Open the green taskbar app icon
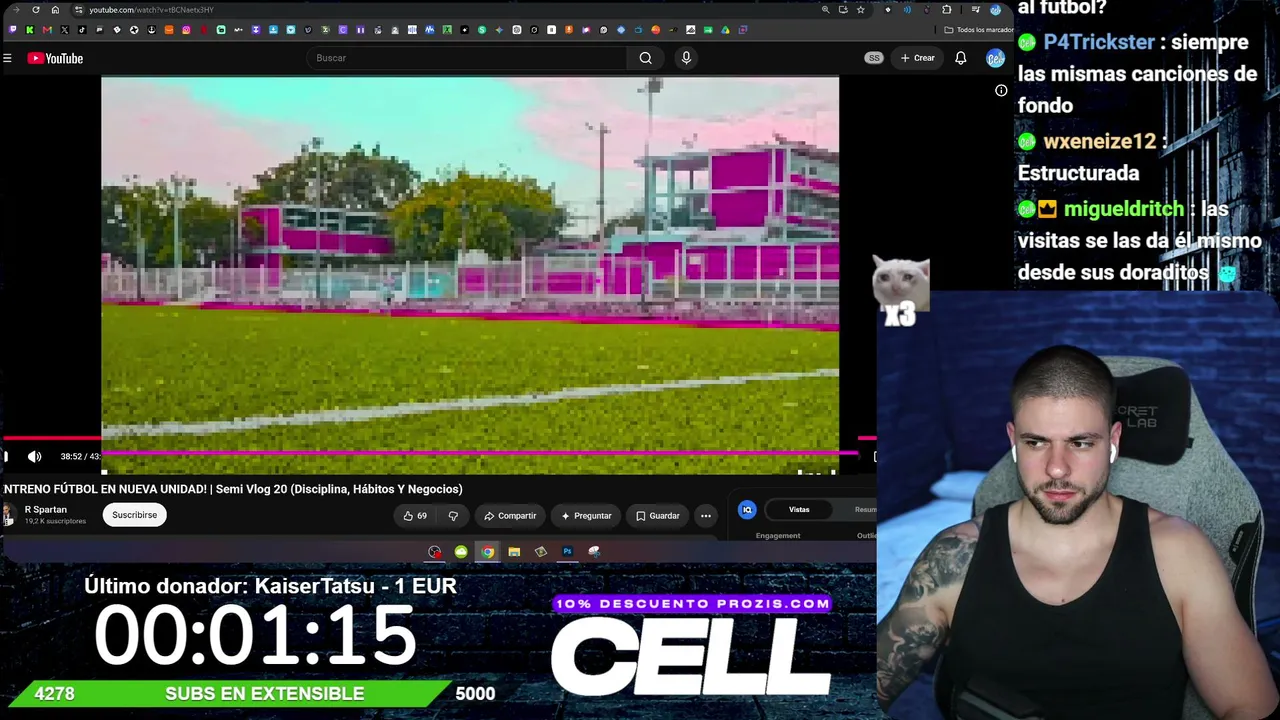This screenshot has width=1280, height=720. [461, 552]
